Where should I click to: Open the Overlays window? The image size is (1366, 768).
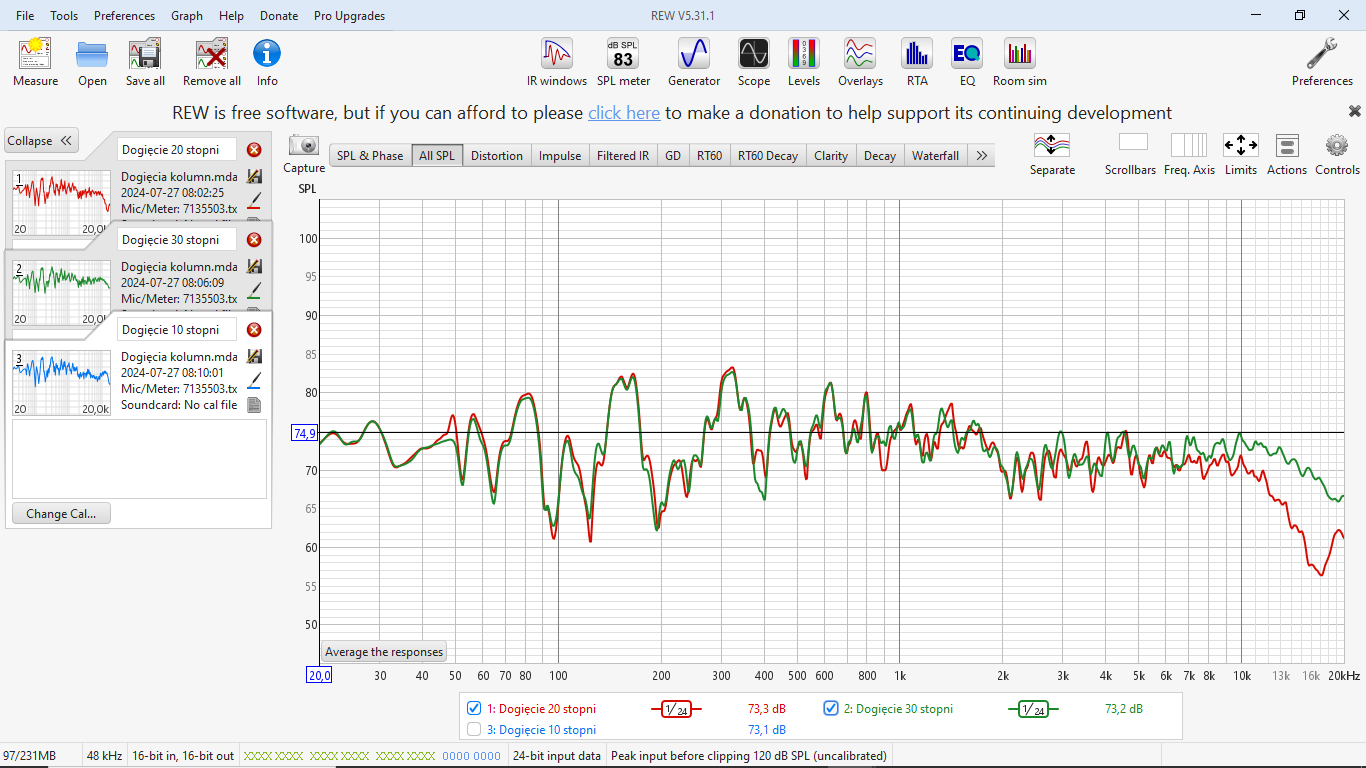[860, 62]
